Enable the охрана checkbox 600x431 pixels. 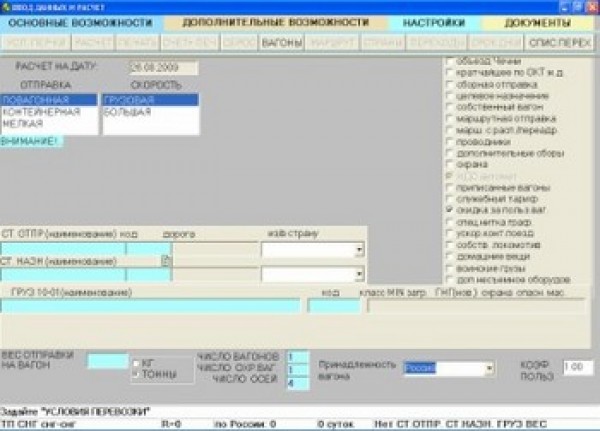[x=450, y=165]
